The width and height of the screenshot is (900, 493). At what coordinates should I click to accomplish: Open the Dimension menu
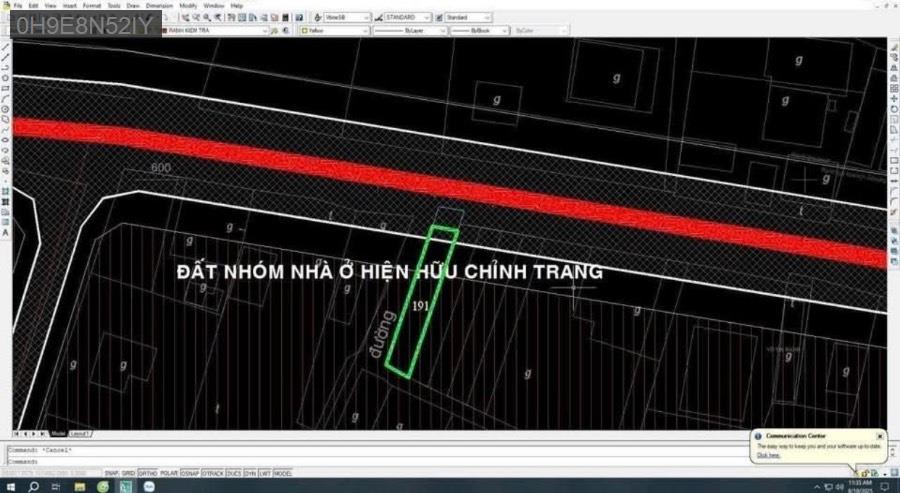click(159, 5)
